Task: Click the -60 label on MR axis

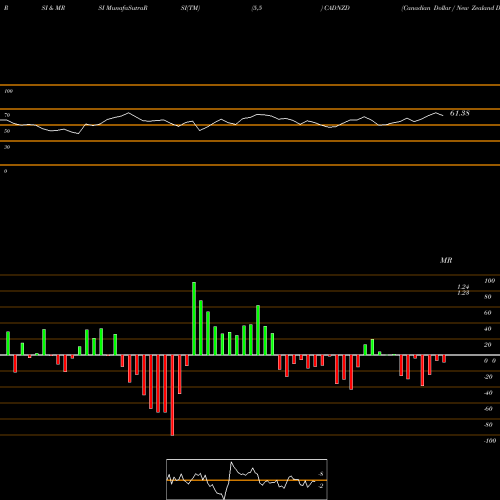Action: [x=488, y=409]
